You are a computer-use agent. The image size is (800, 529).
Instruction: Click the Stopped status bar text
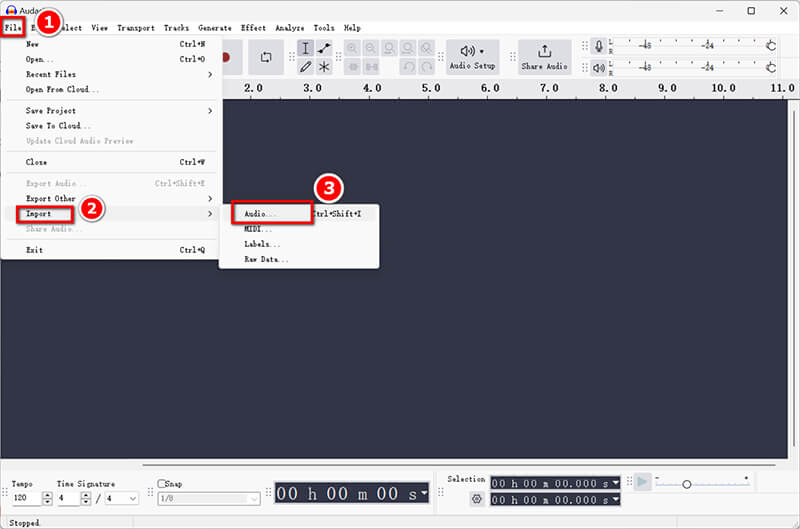(24, 523)
